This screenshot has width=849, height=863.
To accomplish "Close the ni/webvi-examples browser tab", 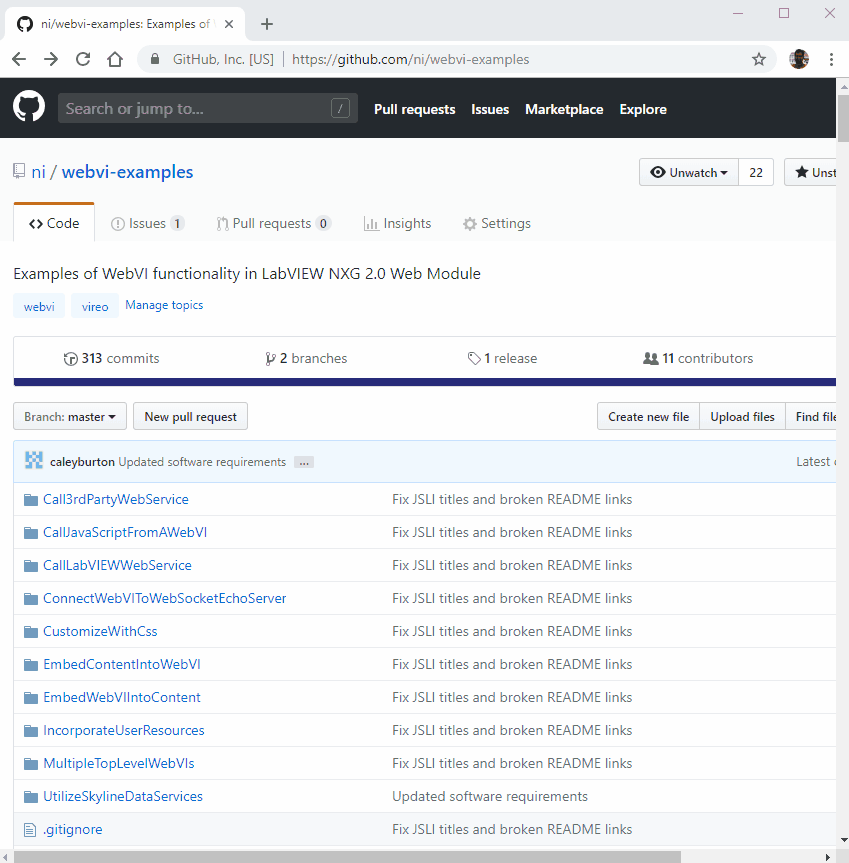I will [x=229, y=24].
